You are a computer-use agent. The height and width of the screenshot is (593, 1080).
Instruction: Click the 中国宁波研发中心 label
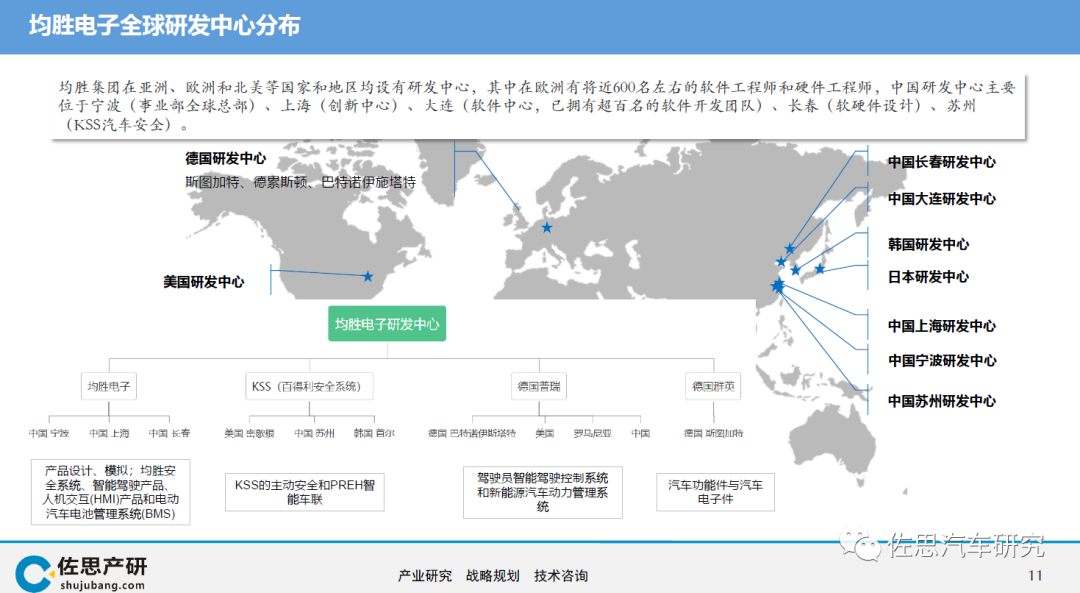(942, 360)
